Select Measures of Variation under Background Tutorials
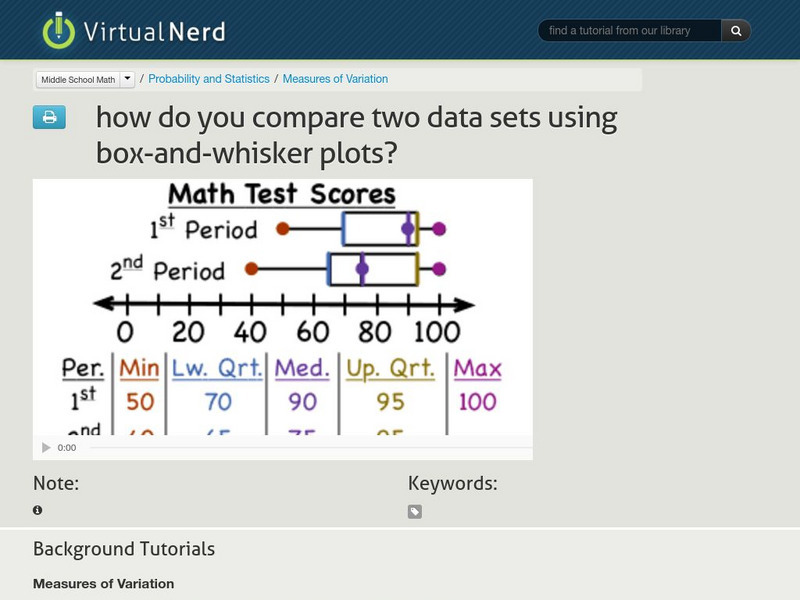Image resolution: width=800 pixels, height=600 pixels. pos(103,584)
